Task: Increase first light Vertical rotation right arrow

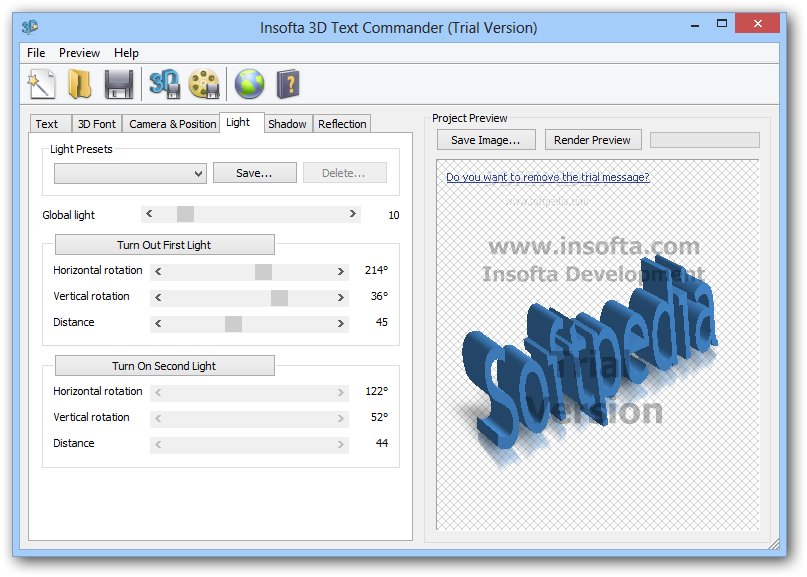Action: [341, 298]
